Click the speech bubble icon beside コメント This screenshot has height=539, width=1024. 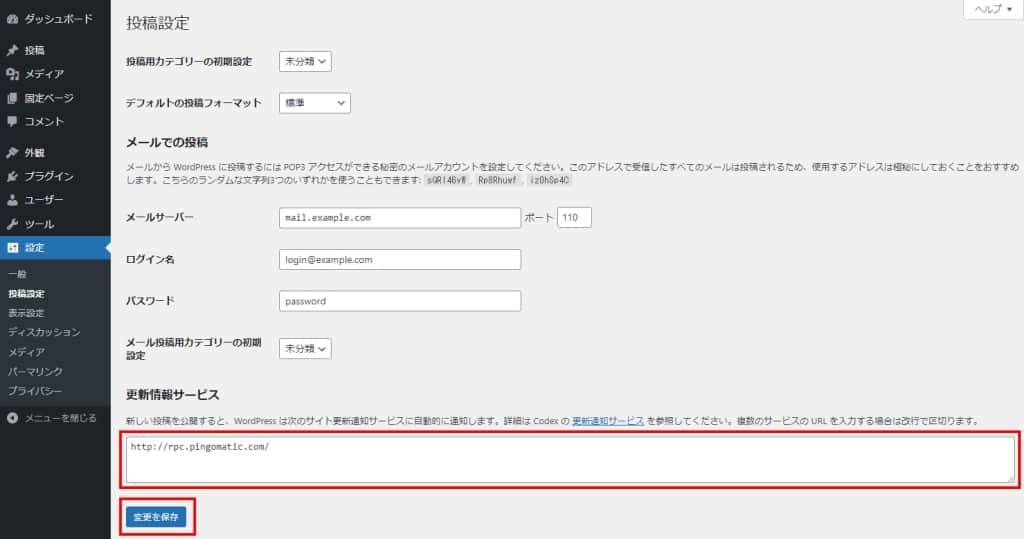pyautogui.click(x=12, y=122)
